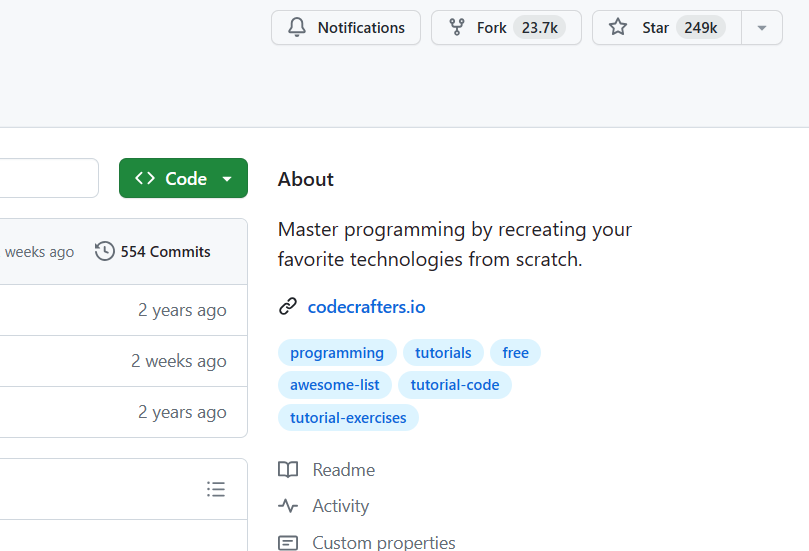This screenshot has height=551, width=809.
Task: Click the Activity pulse icon
Action: (x=288, y=506)
